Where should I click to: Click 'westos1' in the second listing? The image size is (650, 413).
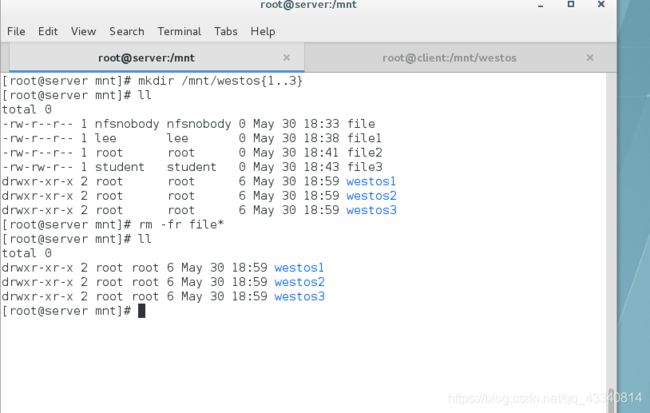[x=299, y=268]
